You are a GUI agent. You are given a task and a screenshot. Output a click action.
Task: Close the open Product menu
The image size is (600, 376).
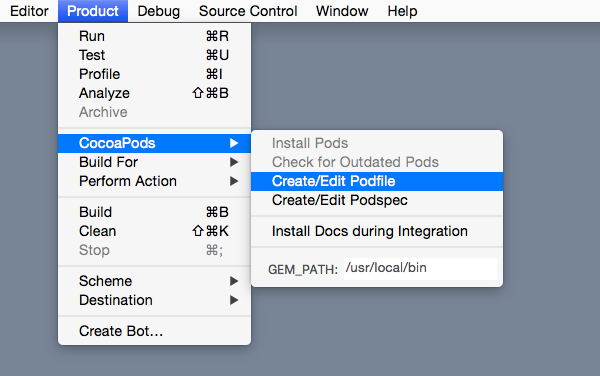93,11
